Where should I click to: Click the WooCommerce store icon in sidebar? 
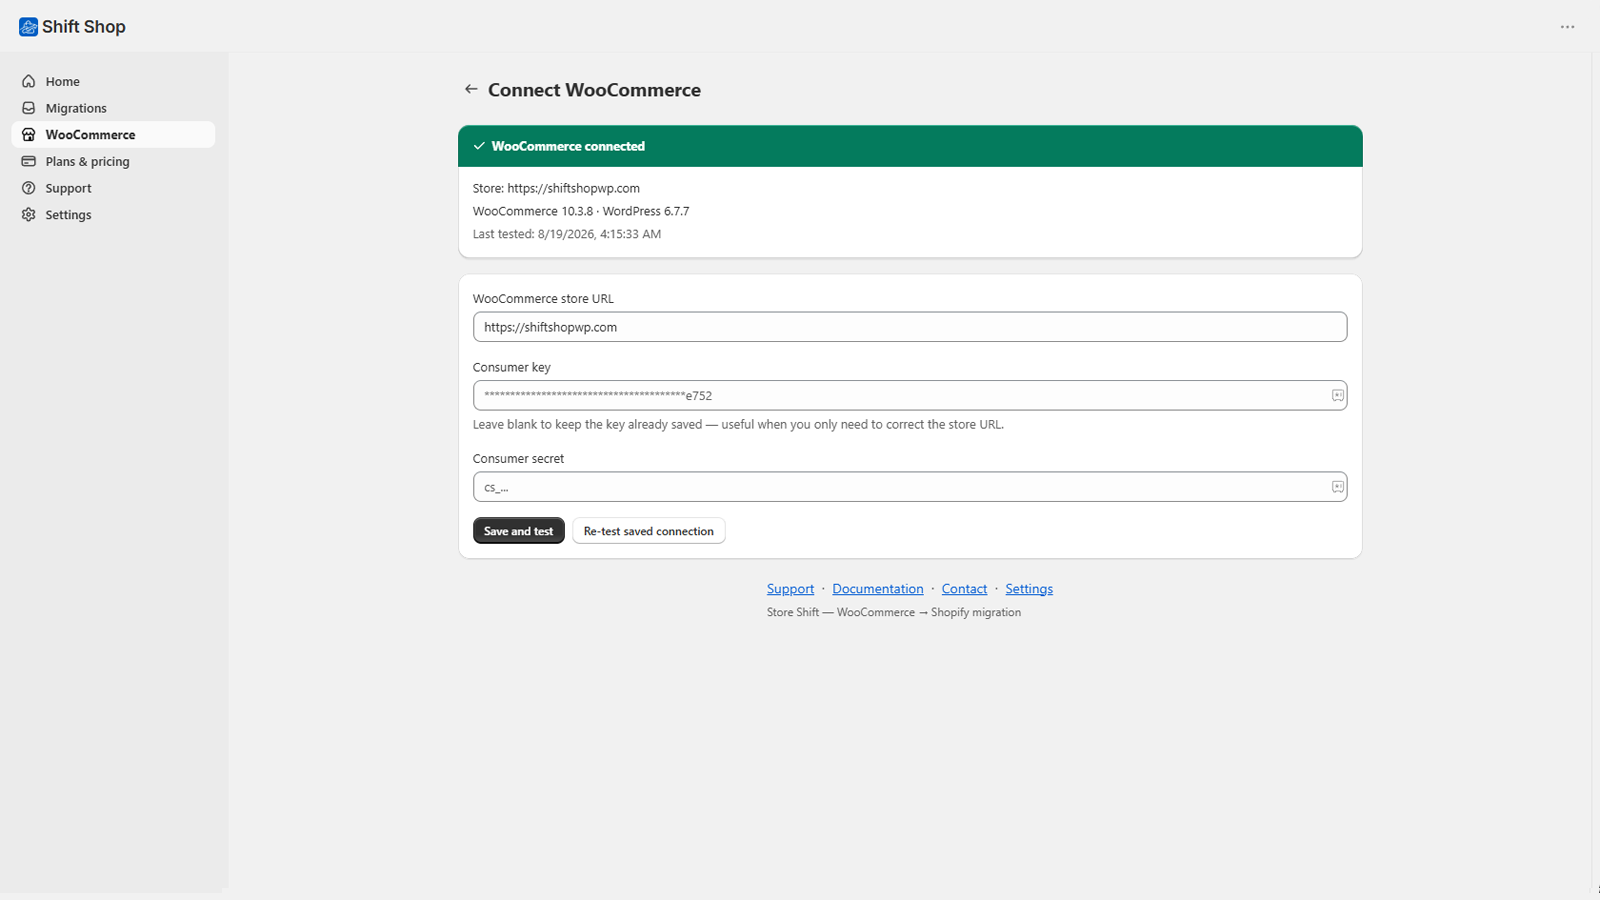tap(29, 134)
